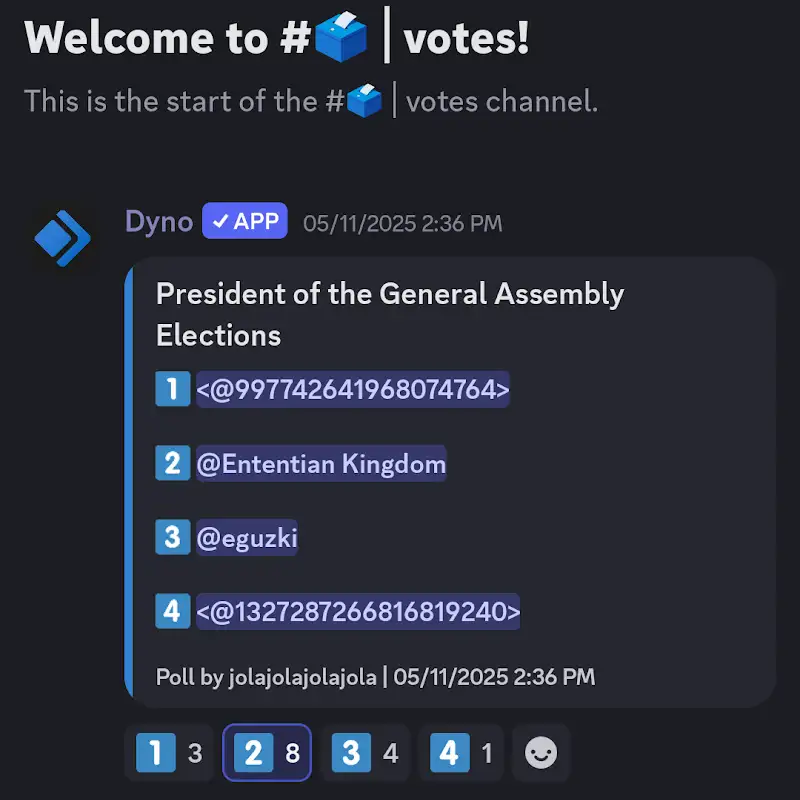Click the verified APP badge
Screen dimensions: 800x800
tap(245, 222)
